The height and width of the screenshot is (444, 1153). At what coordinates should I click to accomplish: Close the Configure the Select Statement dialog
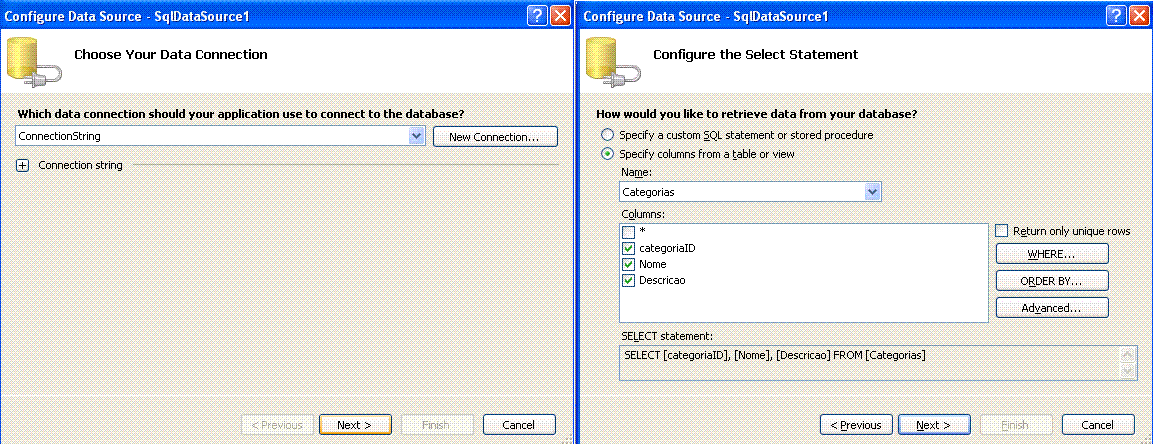(x=1140, y=16)
